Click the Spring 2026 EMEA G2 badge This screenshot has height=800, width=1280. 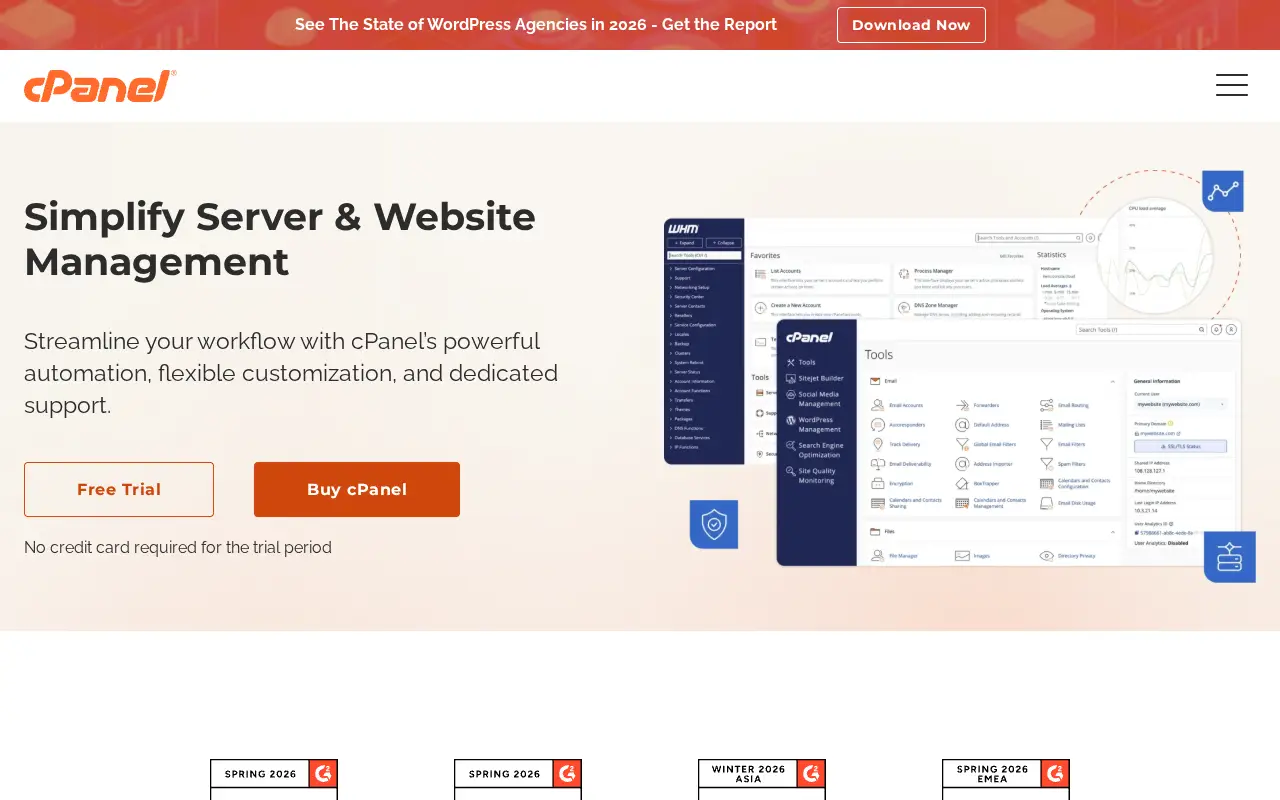pyautogui.click(x=1006, y=779)
